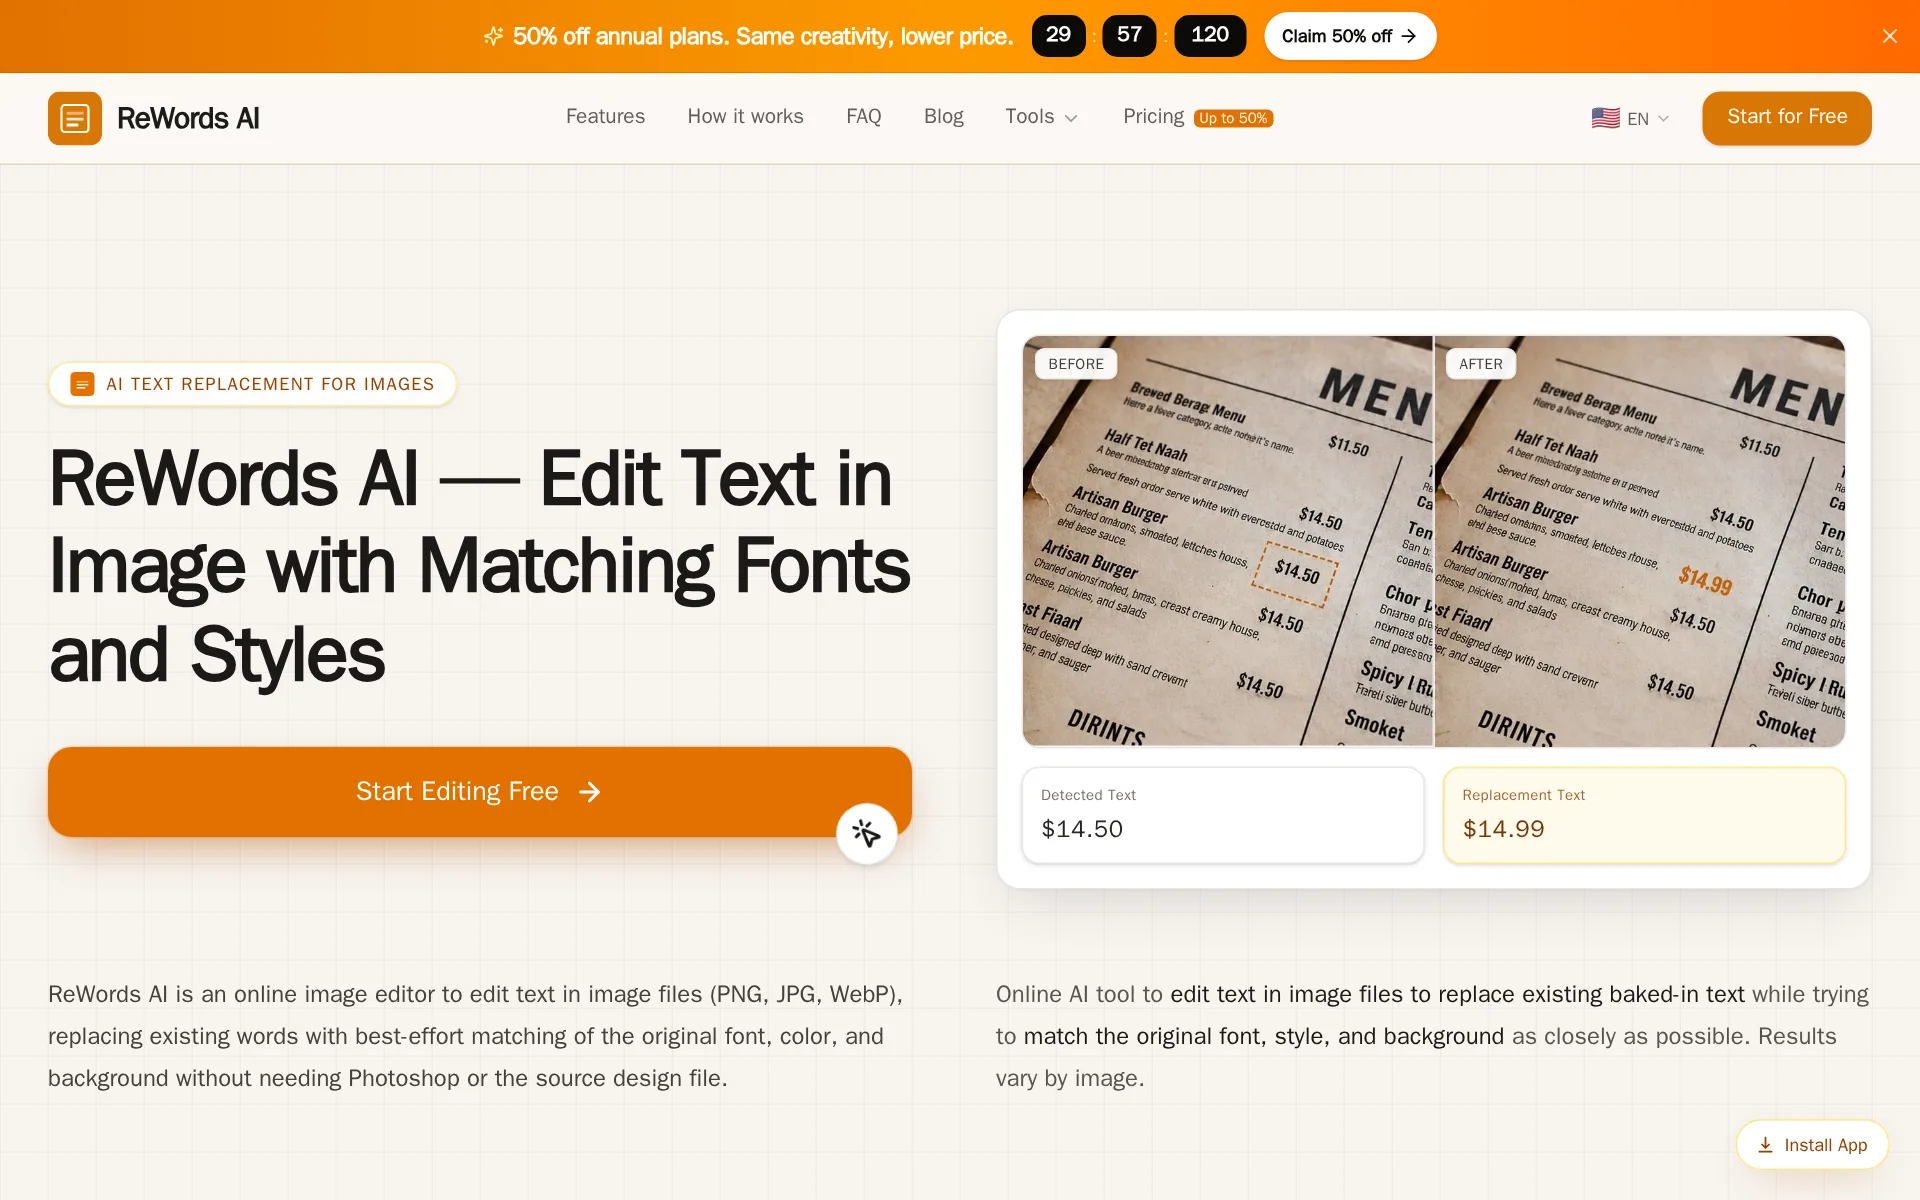Click the document icon in the badge
Viewport: 1920px width, 1200px height.
[x=83, y=384]
